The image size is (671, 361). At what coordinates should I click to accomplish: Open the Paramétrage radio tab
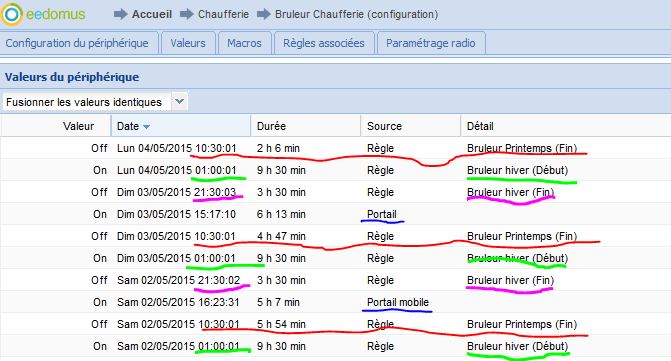coord(431,43)
